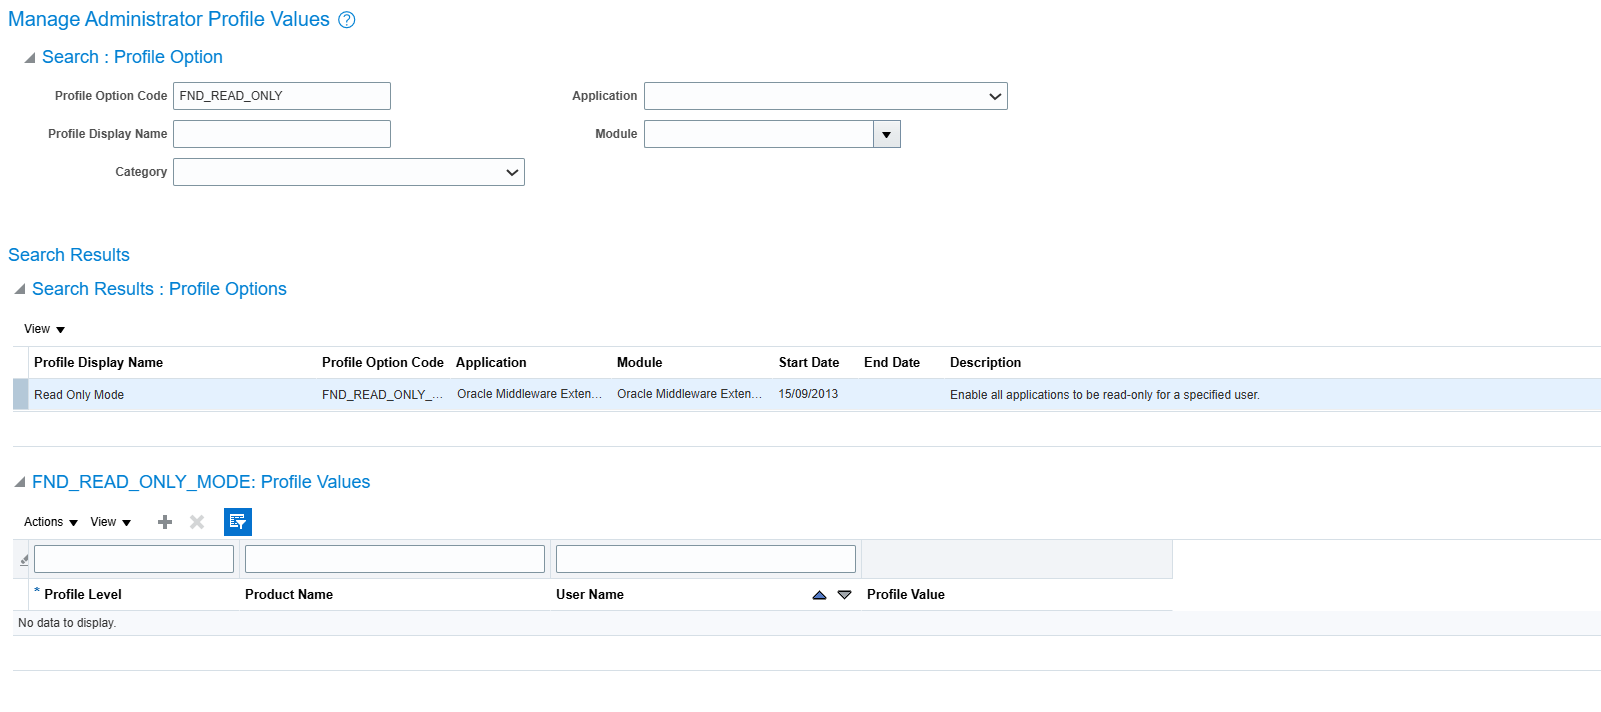Sort User Name column descending

pyautogui.click(x=844, y=595)
